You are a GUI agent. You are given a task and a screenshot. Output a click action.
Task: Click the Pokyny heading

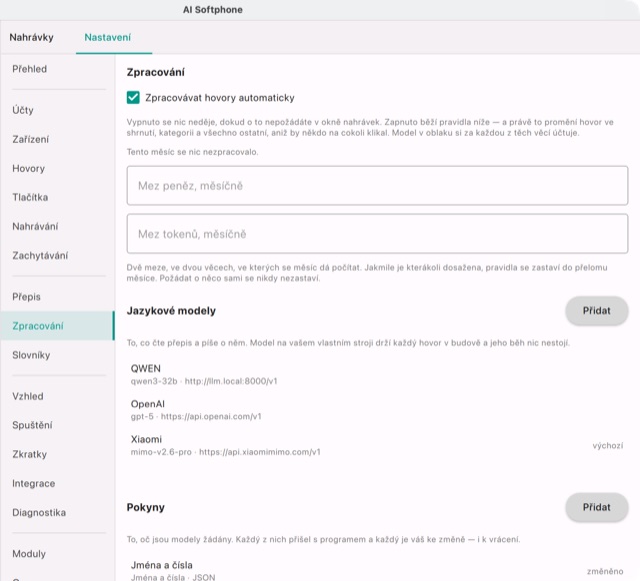click(146, 507)
